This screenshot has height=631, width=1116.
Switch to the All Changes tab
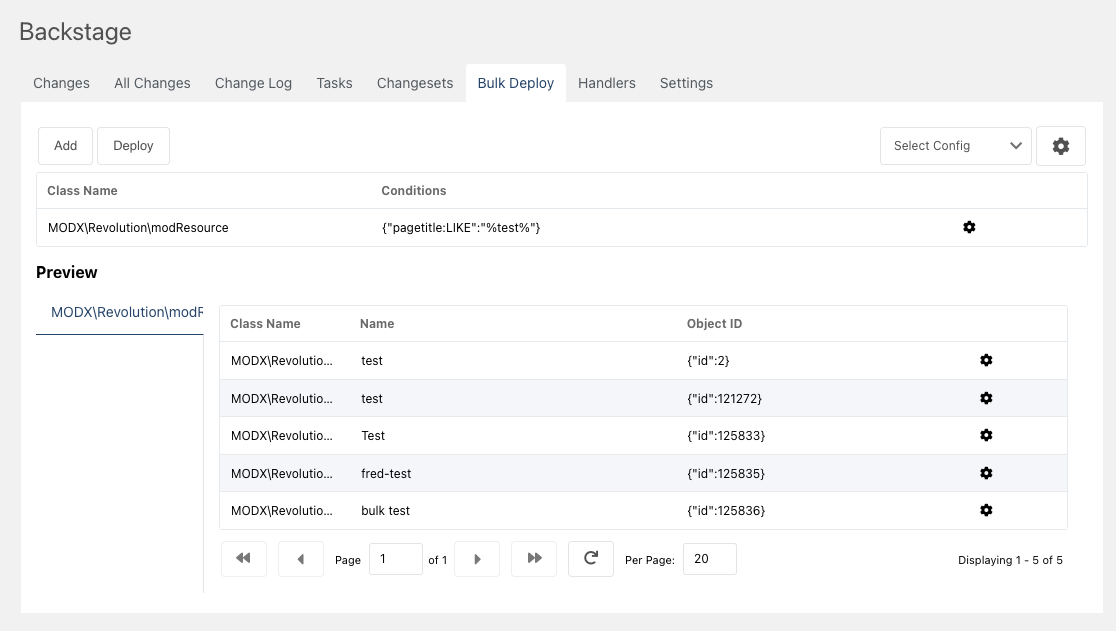coord(152,83)
